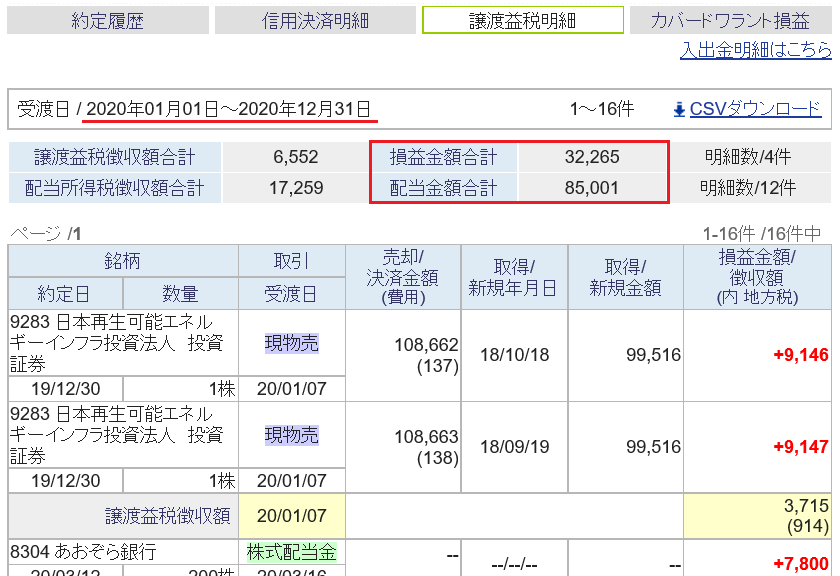The image size is (840, 576).
Task: Switch to the 信用決済明細 tab
Action: (x=315, y=20)
